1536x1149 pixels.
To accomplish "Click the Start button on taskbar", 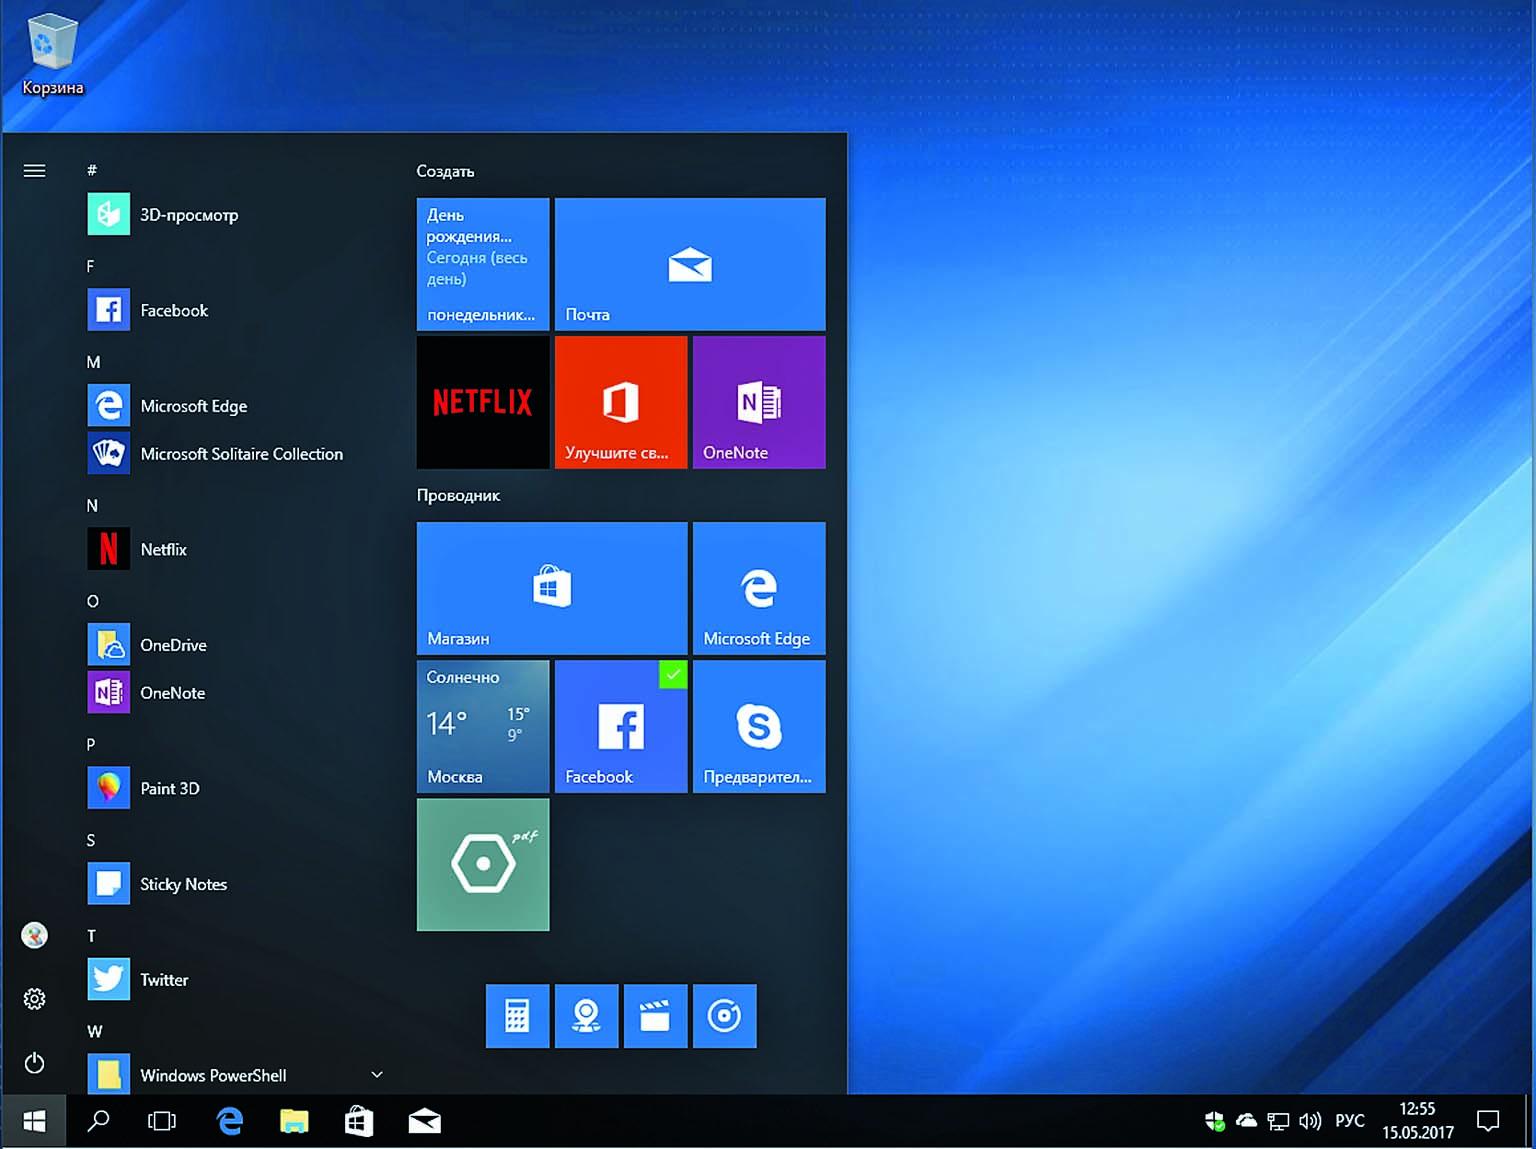I will (x=34, y=1122).
